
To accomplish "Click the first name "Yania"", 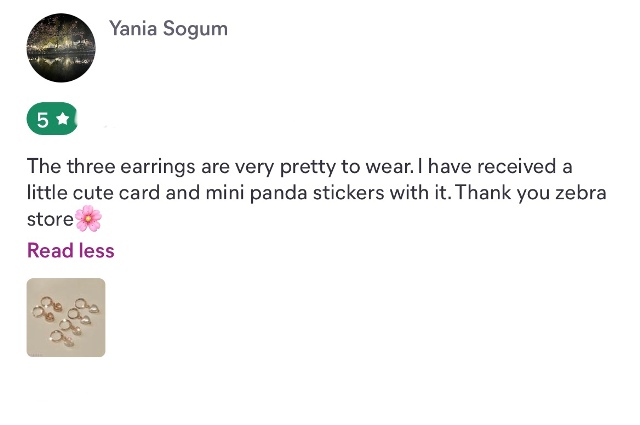I will 134,28.
